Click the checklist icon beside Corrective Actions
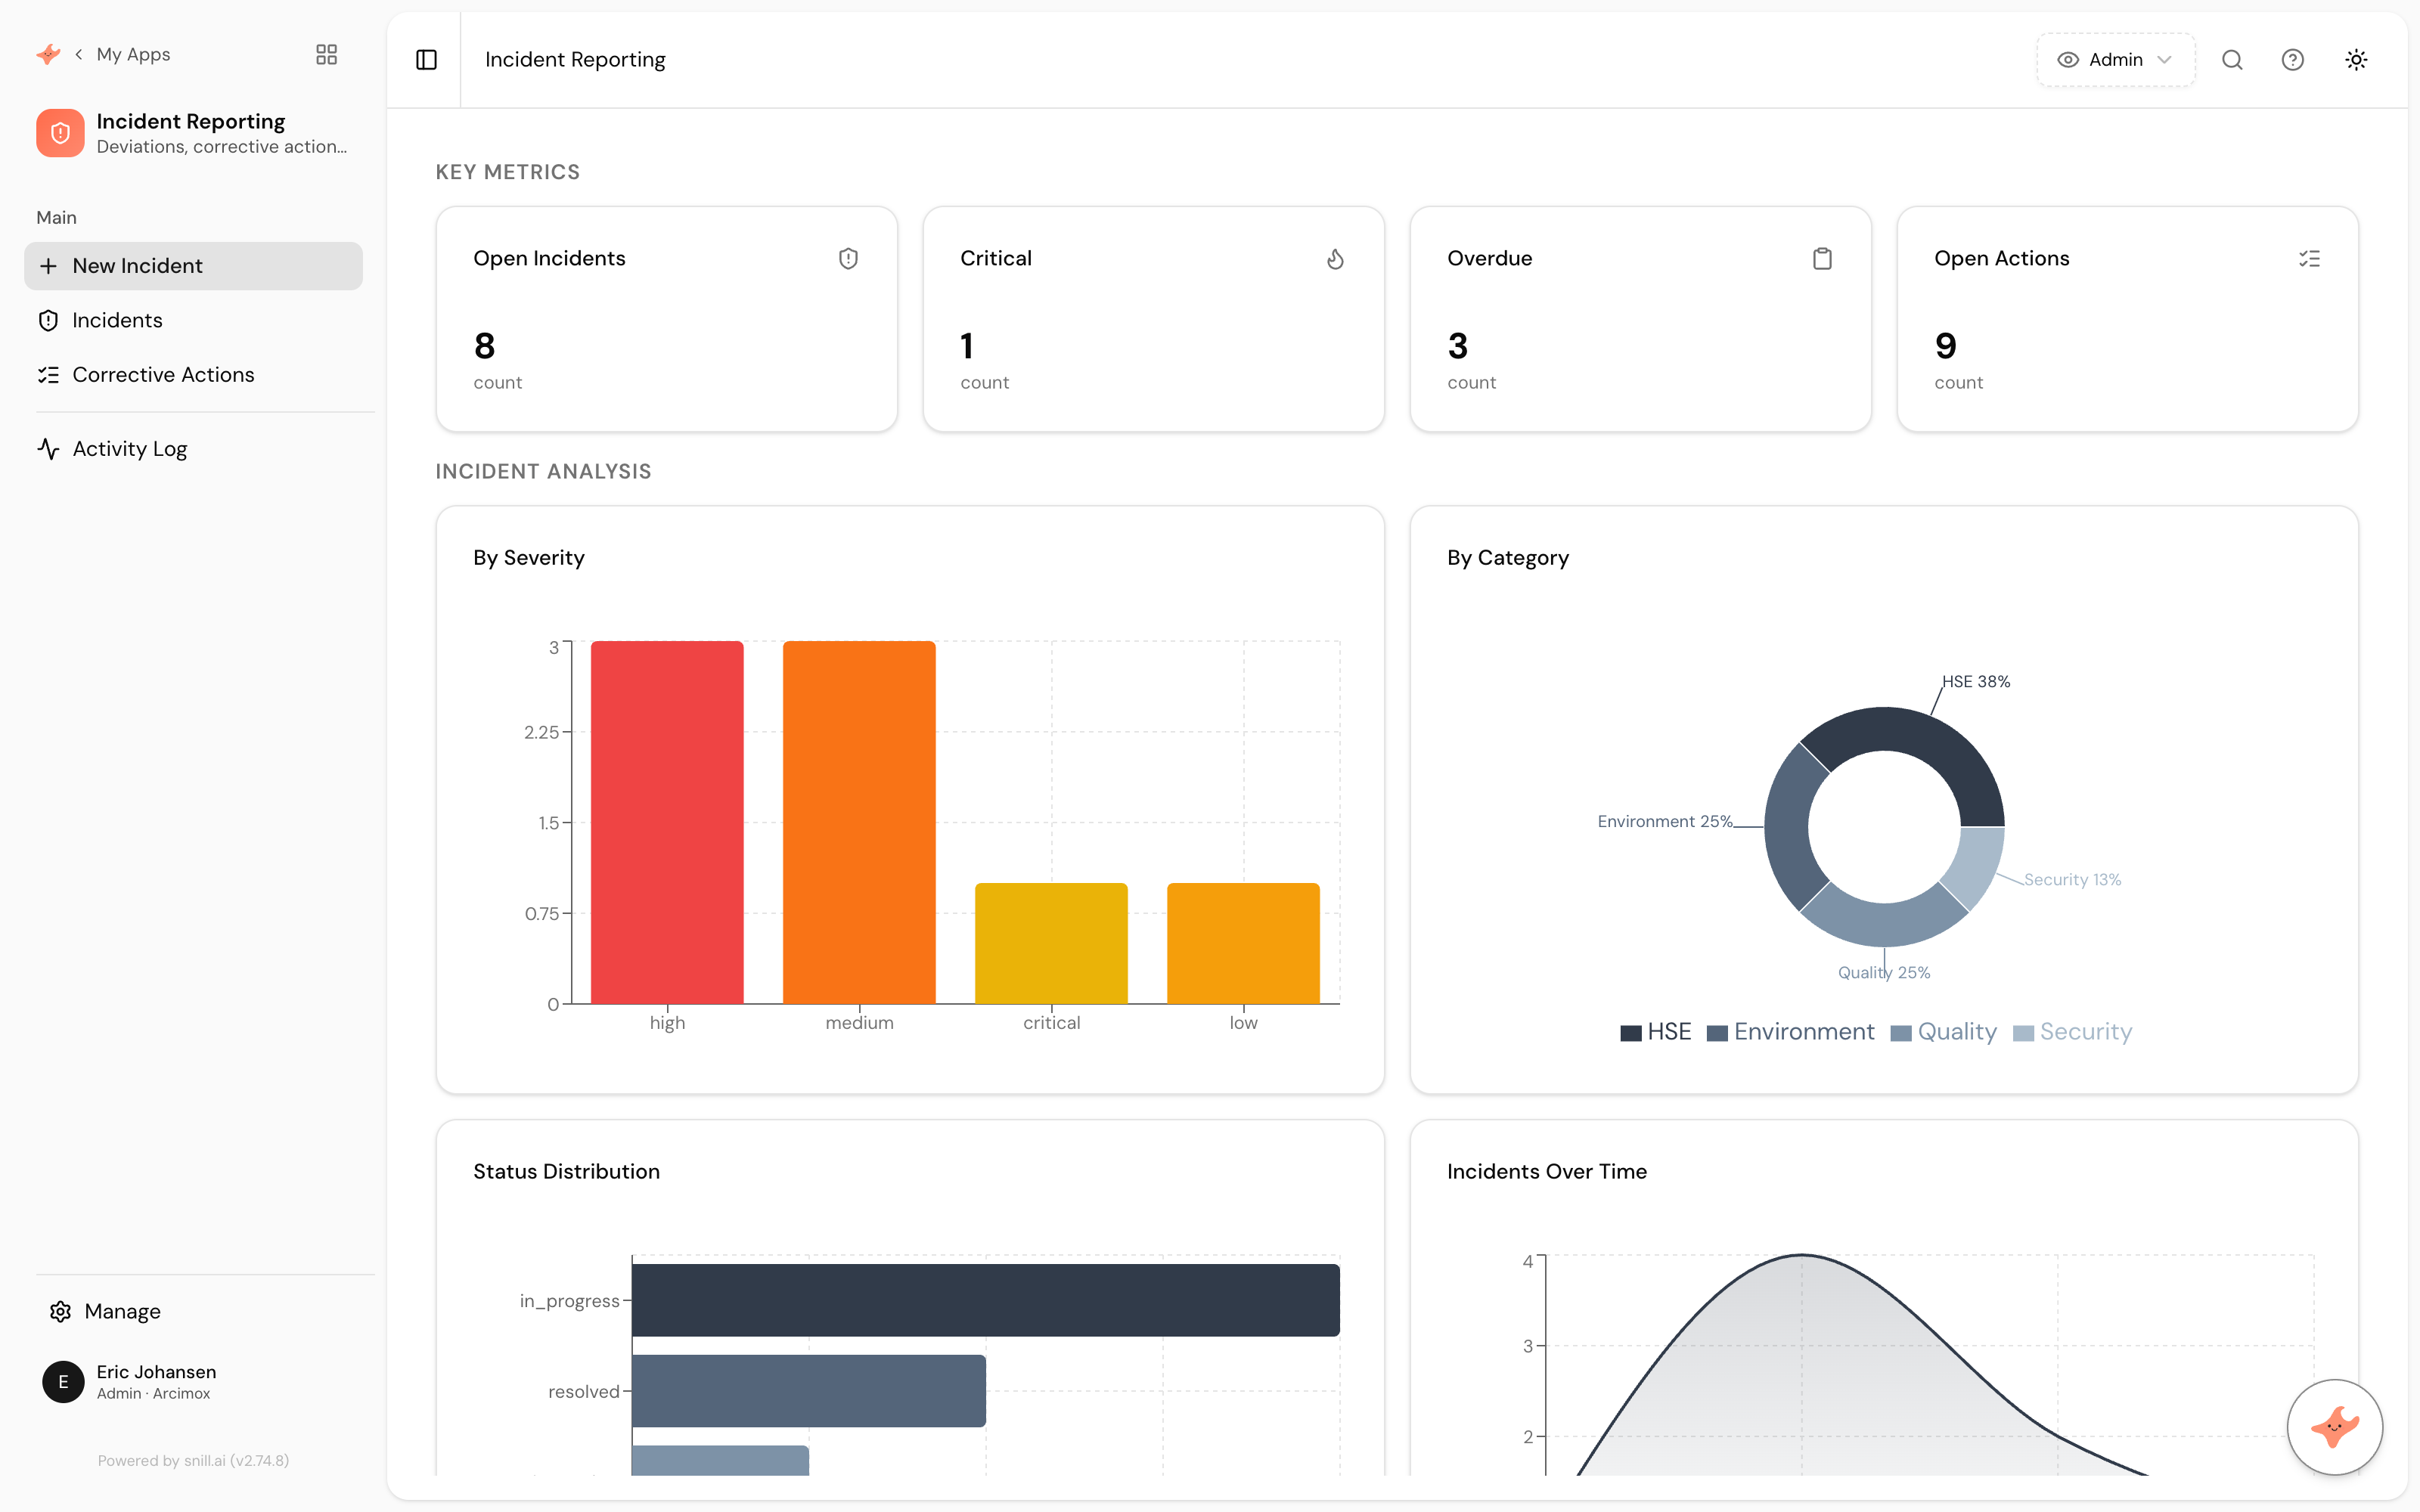The width and height of the screenshot is (2420, 1512). pos(48,375)
